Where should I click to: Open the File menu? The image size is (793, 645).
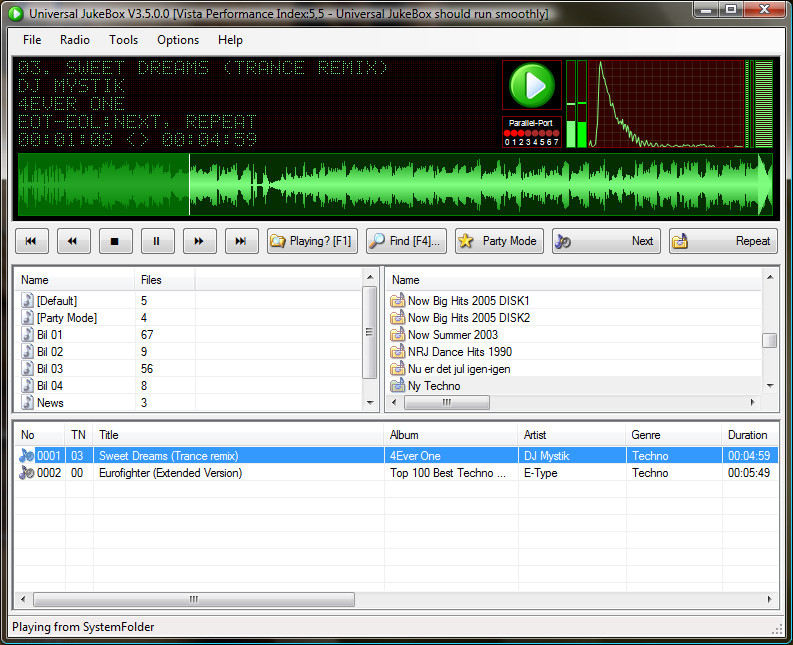pyautogui.click(x=32, y=40)
